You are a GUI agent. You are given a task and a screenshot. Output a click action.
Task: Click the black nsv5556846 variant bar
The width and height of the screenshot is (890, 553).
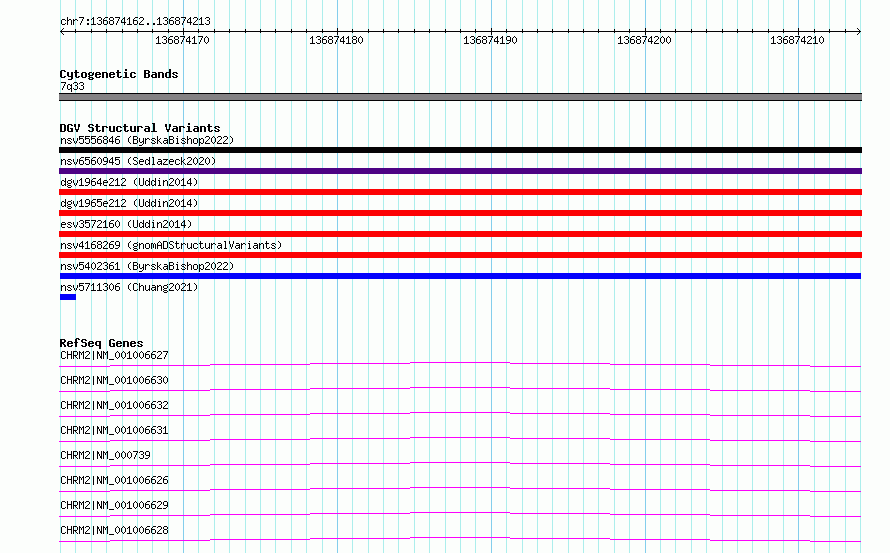click(460, 150)
